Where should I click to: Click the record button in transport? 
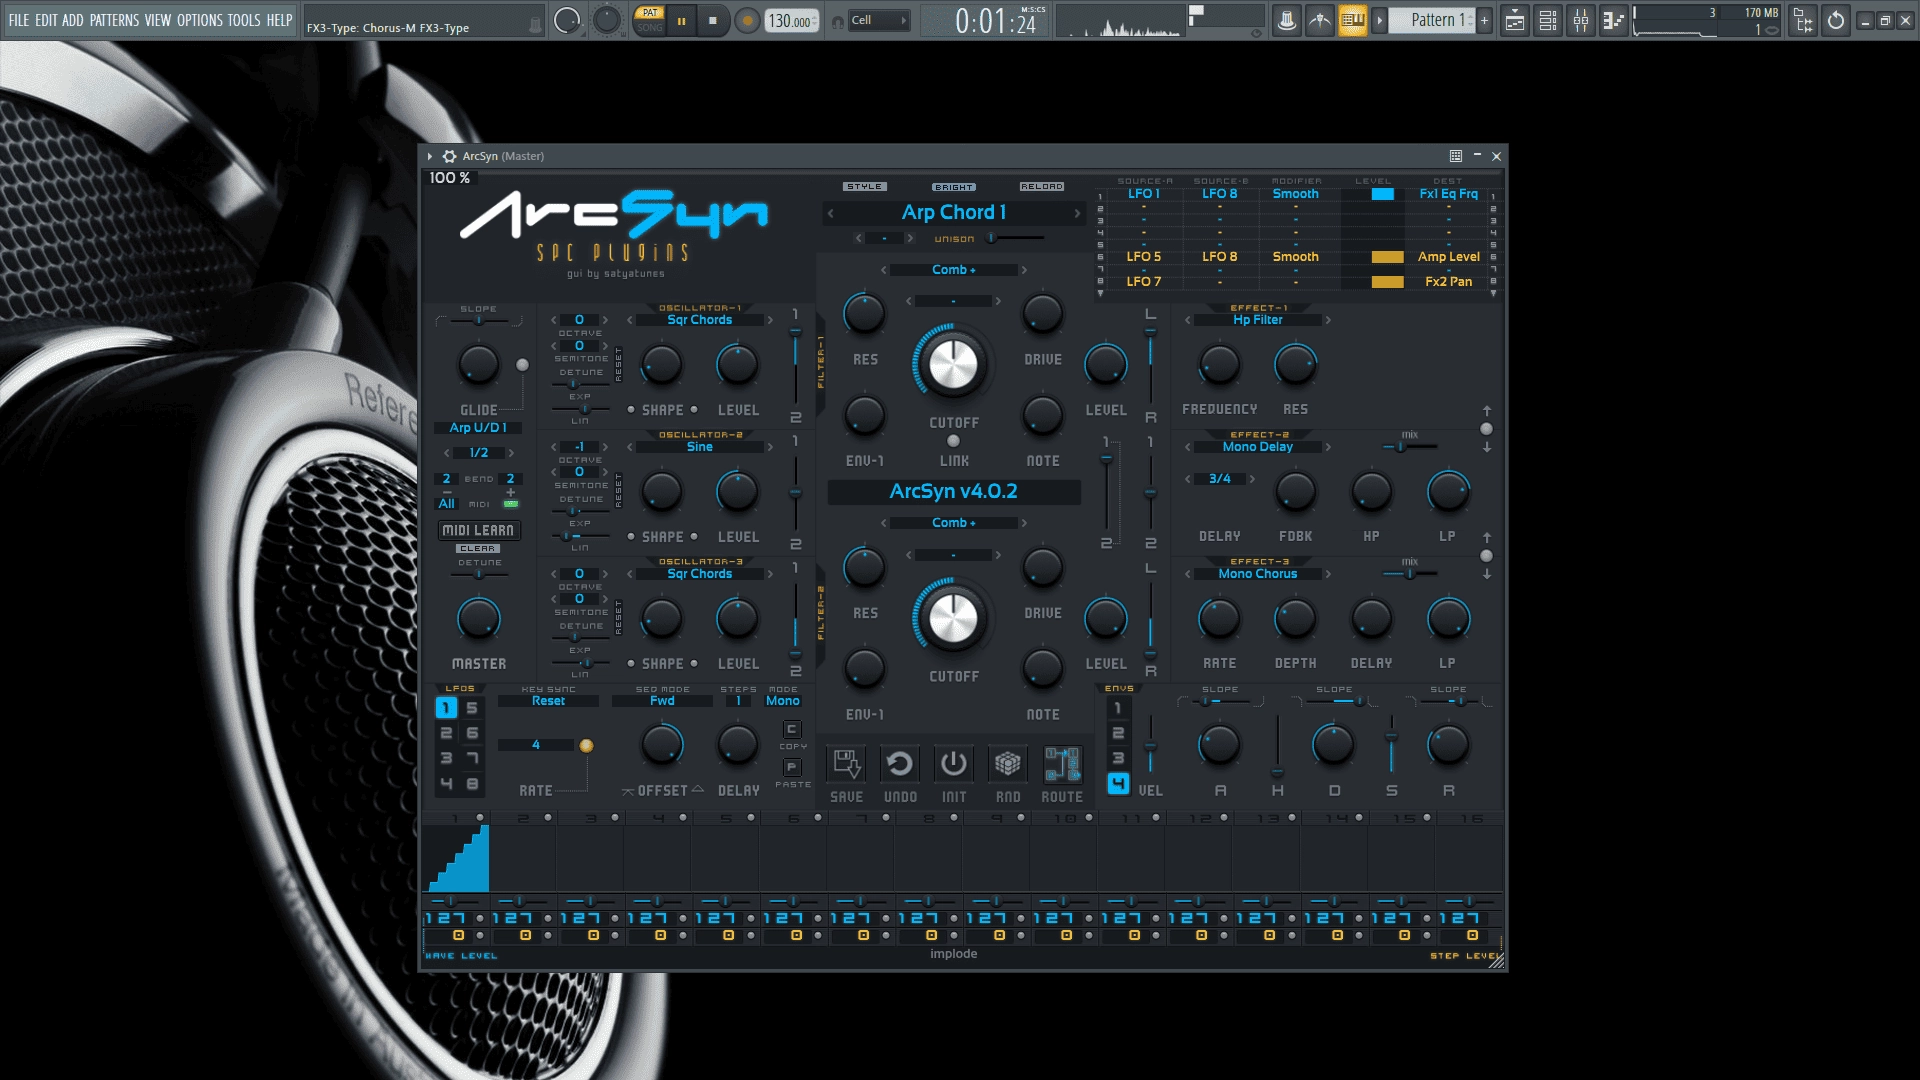point(746,20)
